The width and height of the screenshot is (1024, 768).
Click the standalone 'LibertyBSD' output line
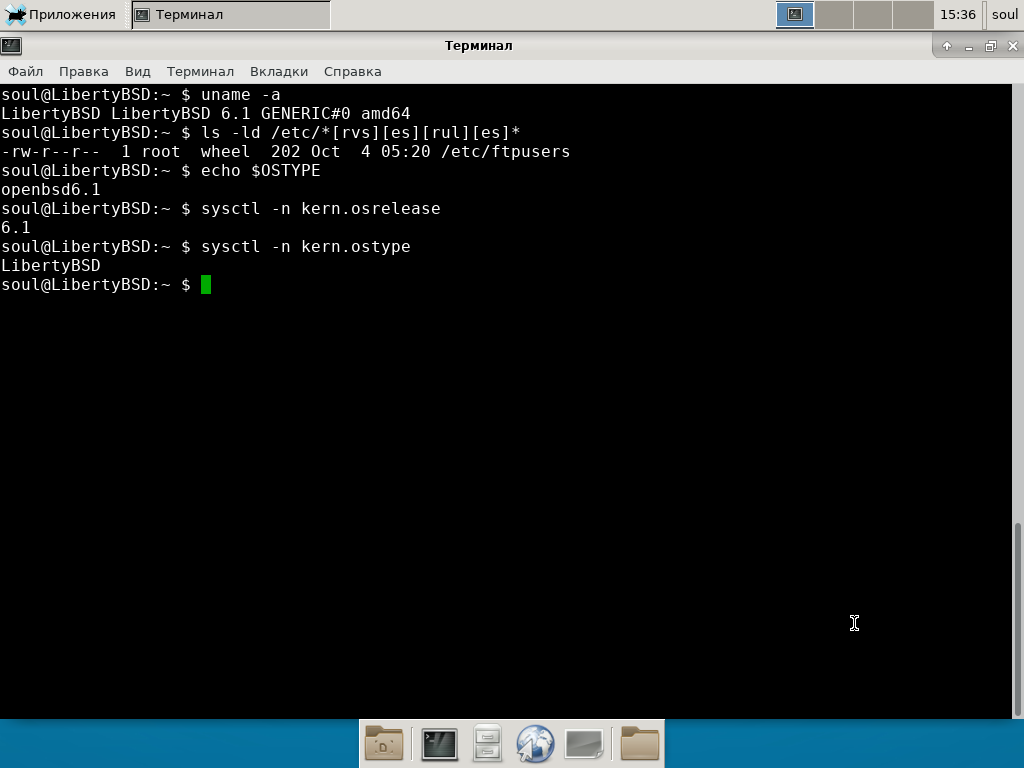(51, 265)
